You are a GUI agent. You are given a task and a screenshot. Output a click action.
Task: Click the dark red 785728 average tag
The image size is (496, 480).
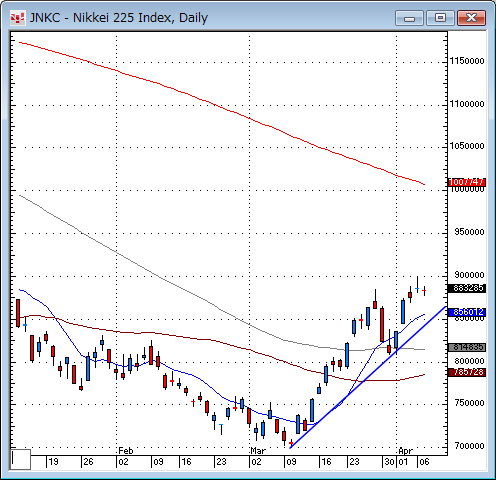[x=467, y=372]
